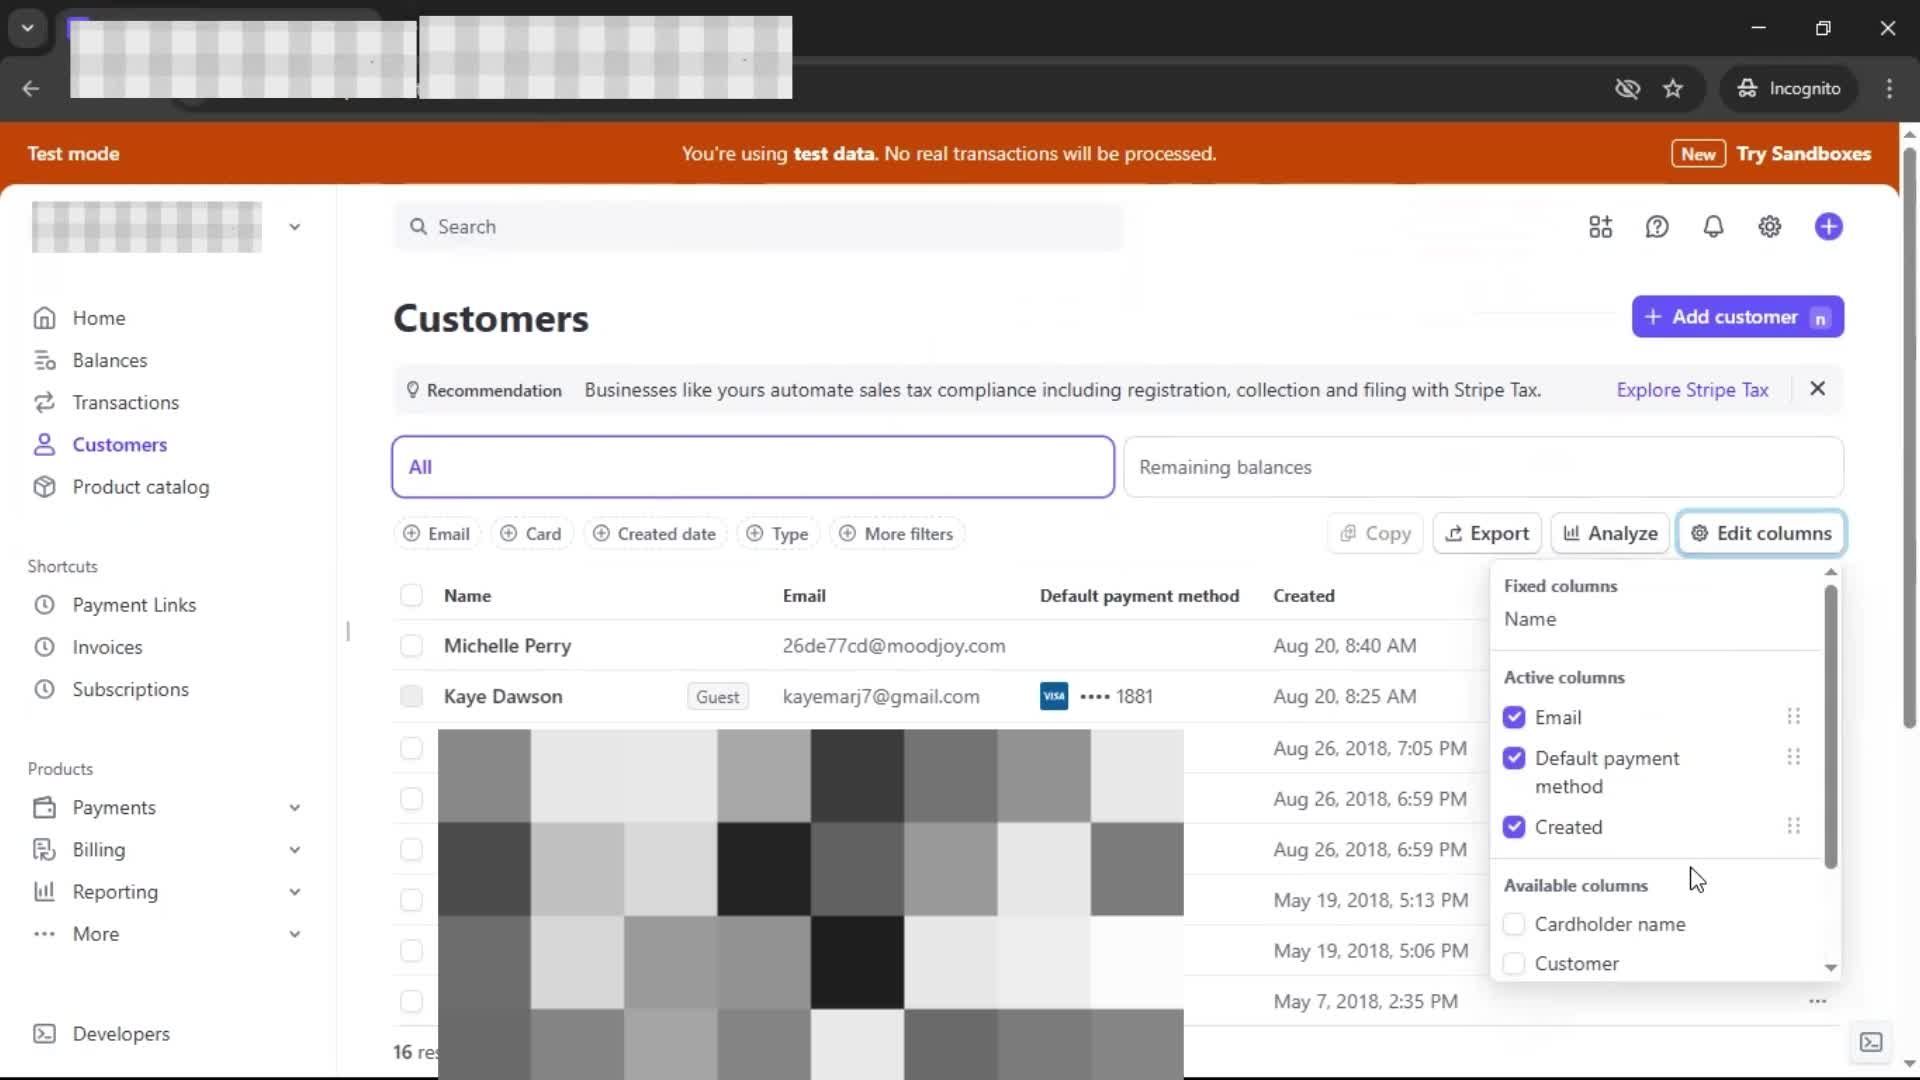The height and width of the screenshot is (1080, 1920).
Task: Open Product catalog in sidebar
Action: point(140,487)
